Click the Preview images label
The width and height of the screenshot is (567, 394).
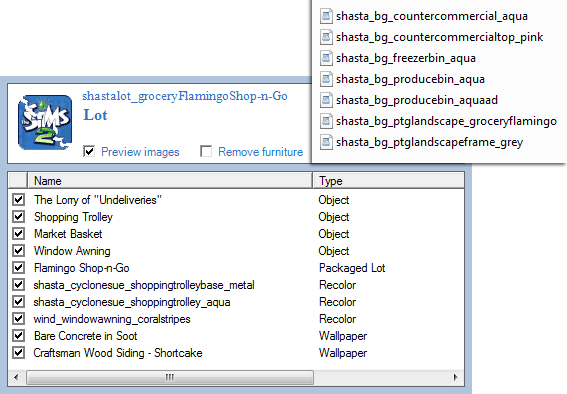140,152
